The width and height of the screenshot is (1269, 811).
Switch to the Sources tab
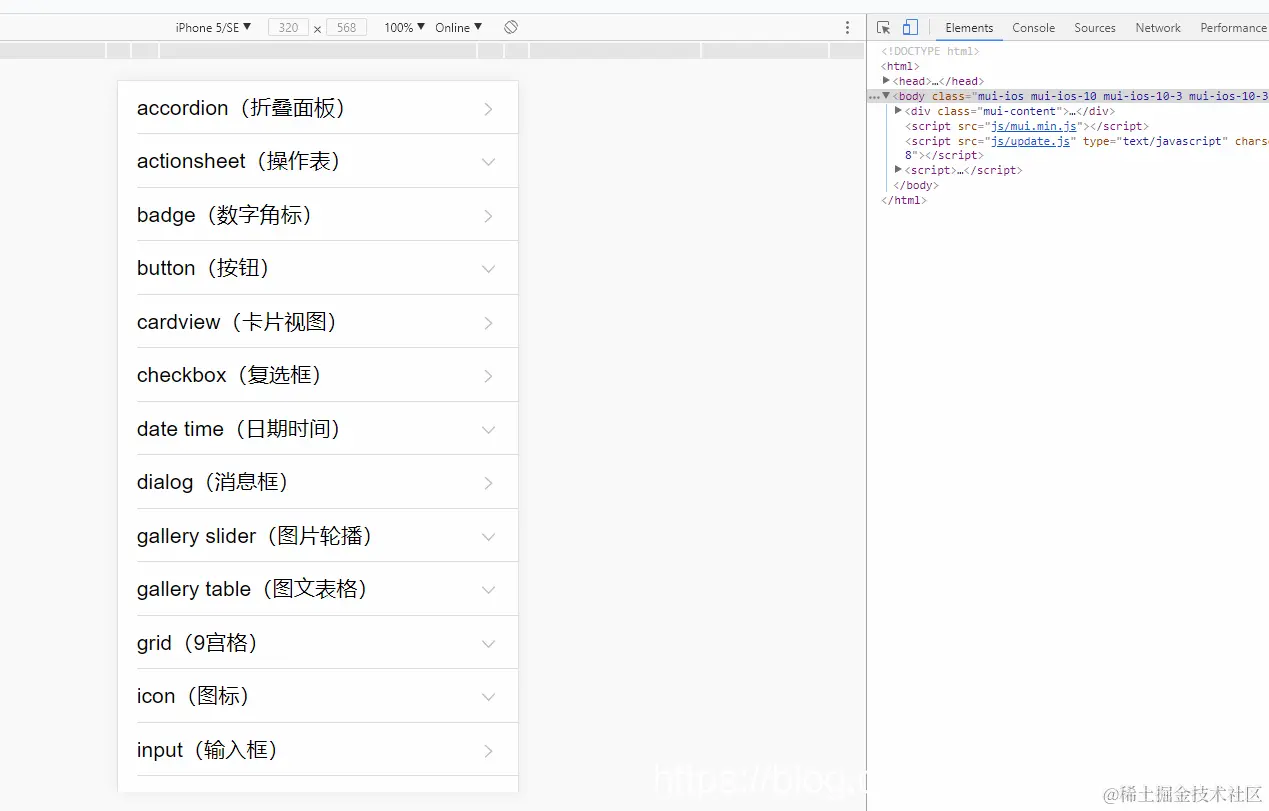coord(1095,28)
